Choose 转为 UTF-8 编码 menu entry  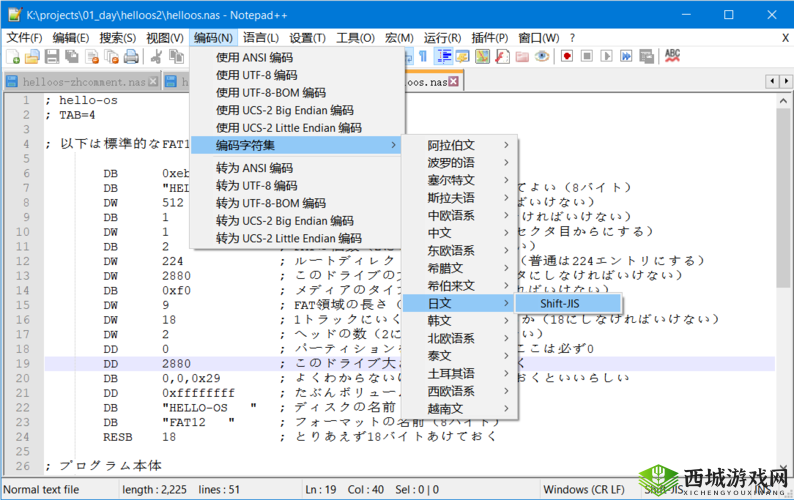pyautogui.click(x=257, y=186)
